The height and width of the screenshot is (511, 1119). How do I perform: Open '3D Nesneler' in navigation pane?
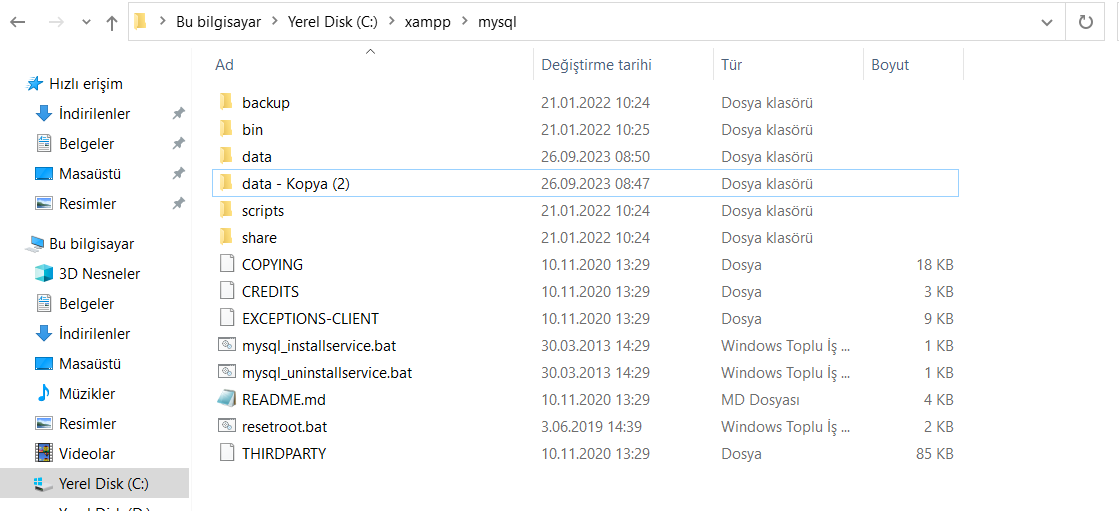pos(99,273)
